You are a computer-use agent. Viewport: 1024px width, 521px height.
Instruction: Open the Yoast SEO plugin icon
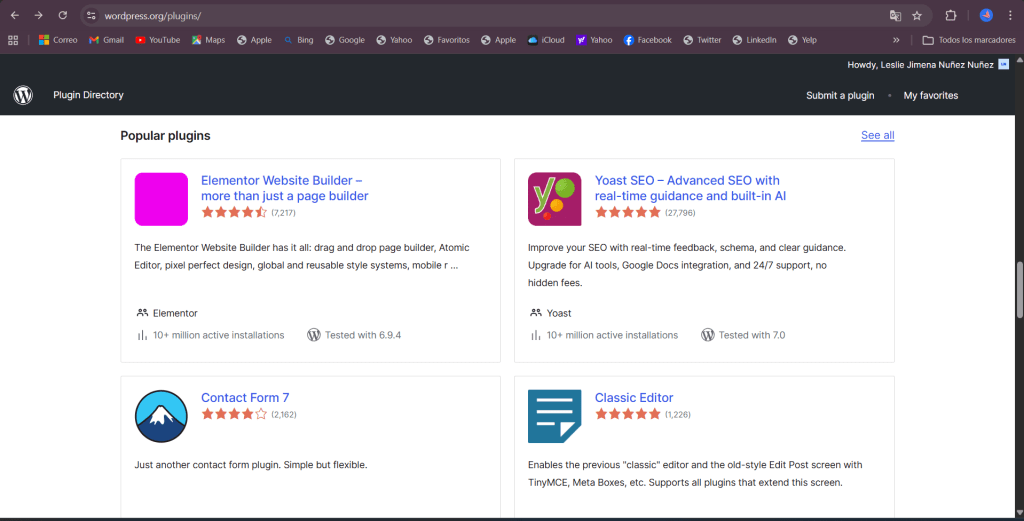(x=554, y=199)
